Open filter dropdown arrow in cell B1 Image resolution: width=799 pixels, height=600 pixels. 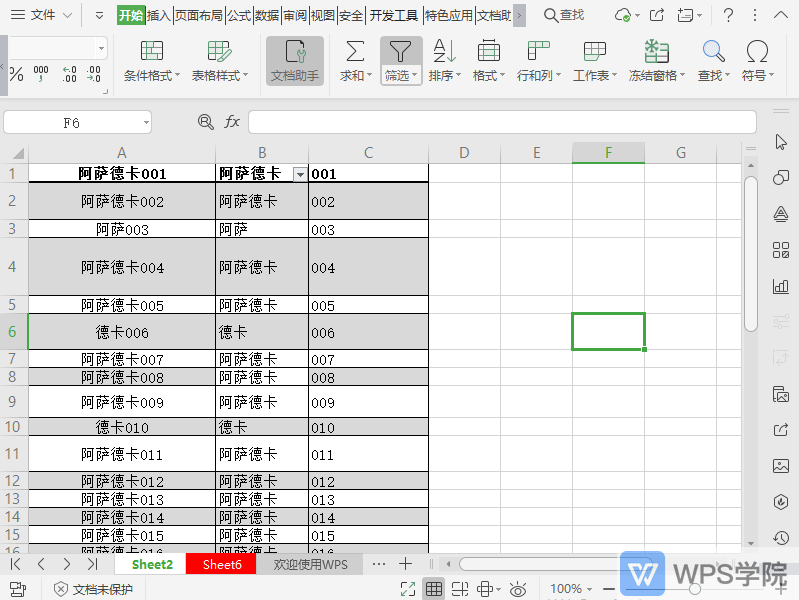tap(299, 174)
